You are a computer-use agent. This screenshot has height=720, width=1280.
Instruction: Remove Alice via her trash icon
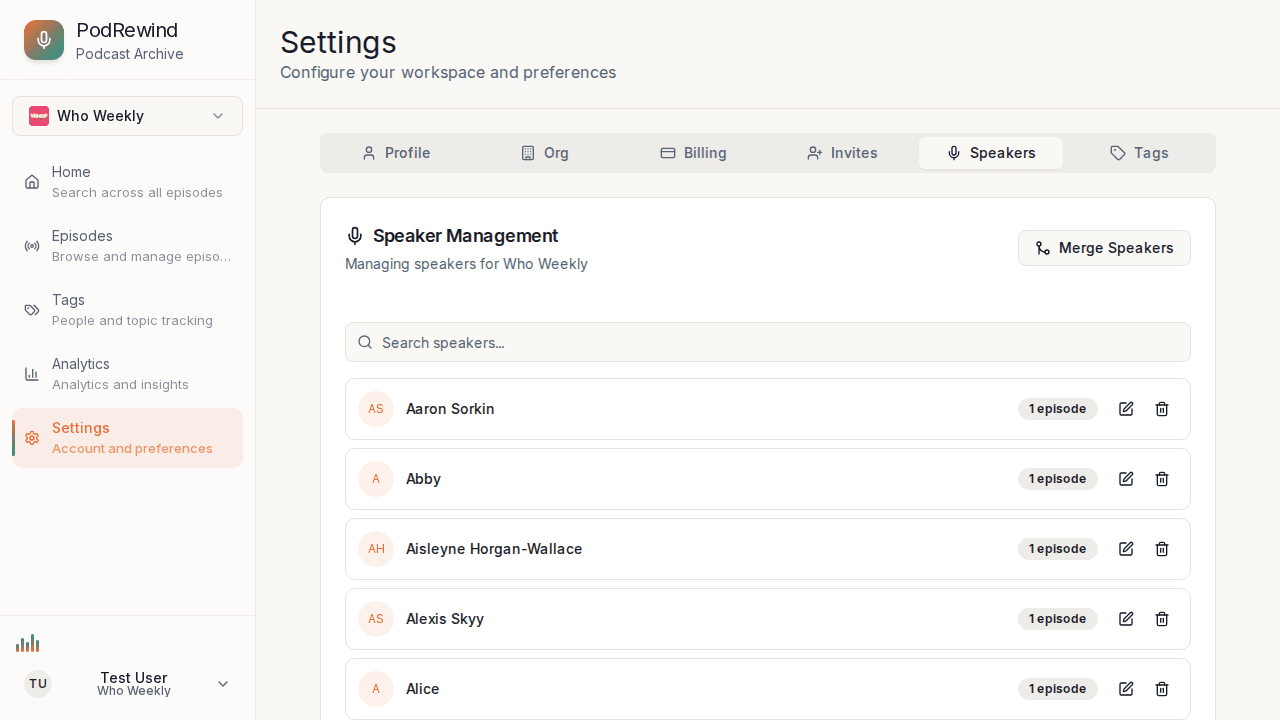pyautogui.click(x=1162, y=689)
